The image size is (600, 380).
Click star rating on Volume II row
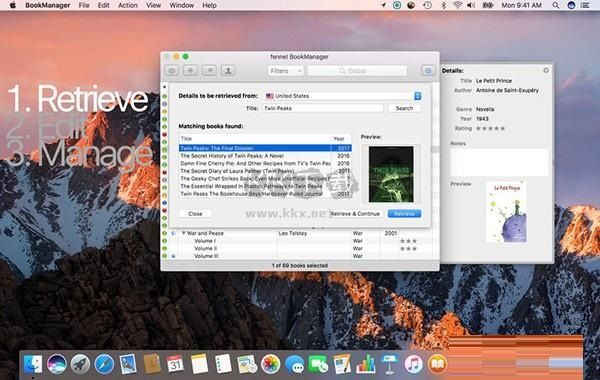tap(408, 248)
